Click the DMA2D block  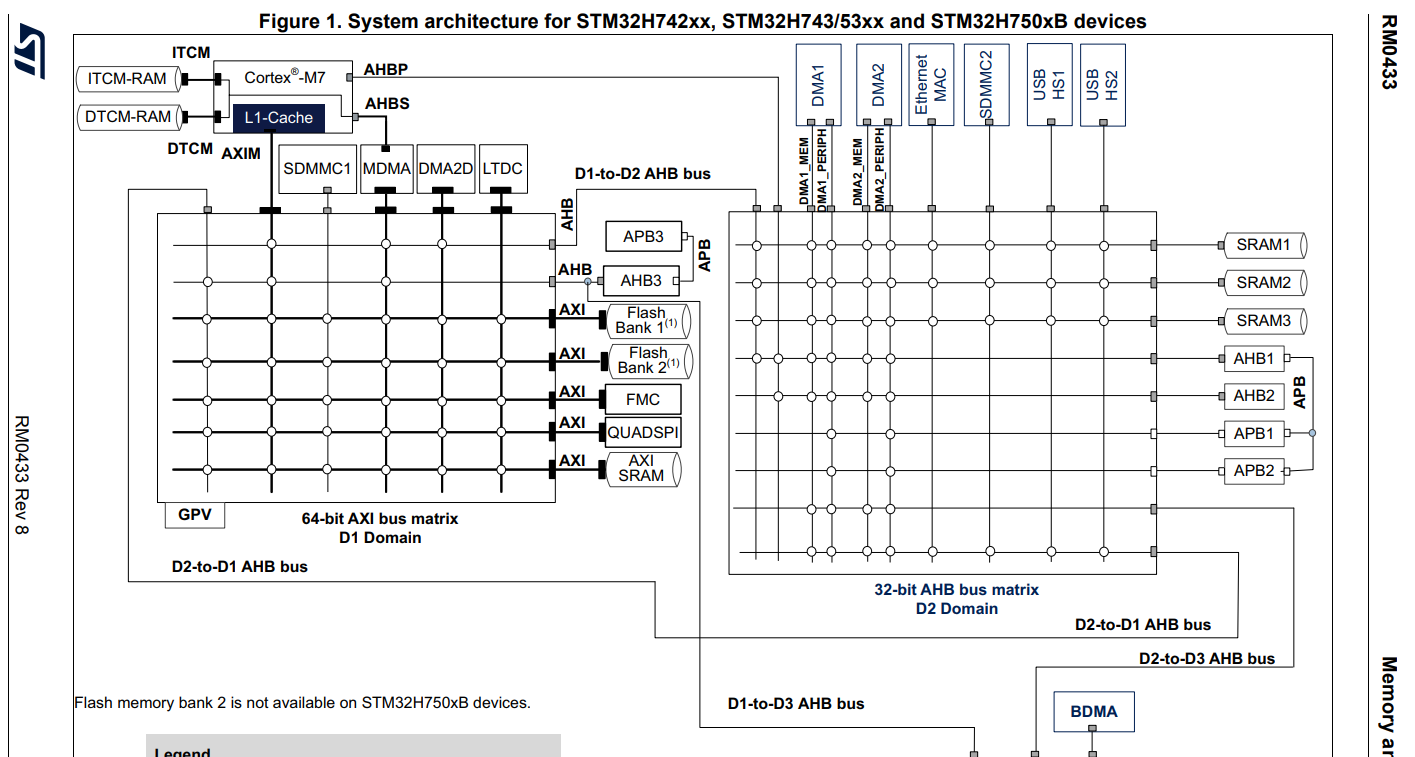(x=444, y=168)
